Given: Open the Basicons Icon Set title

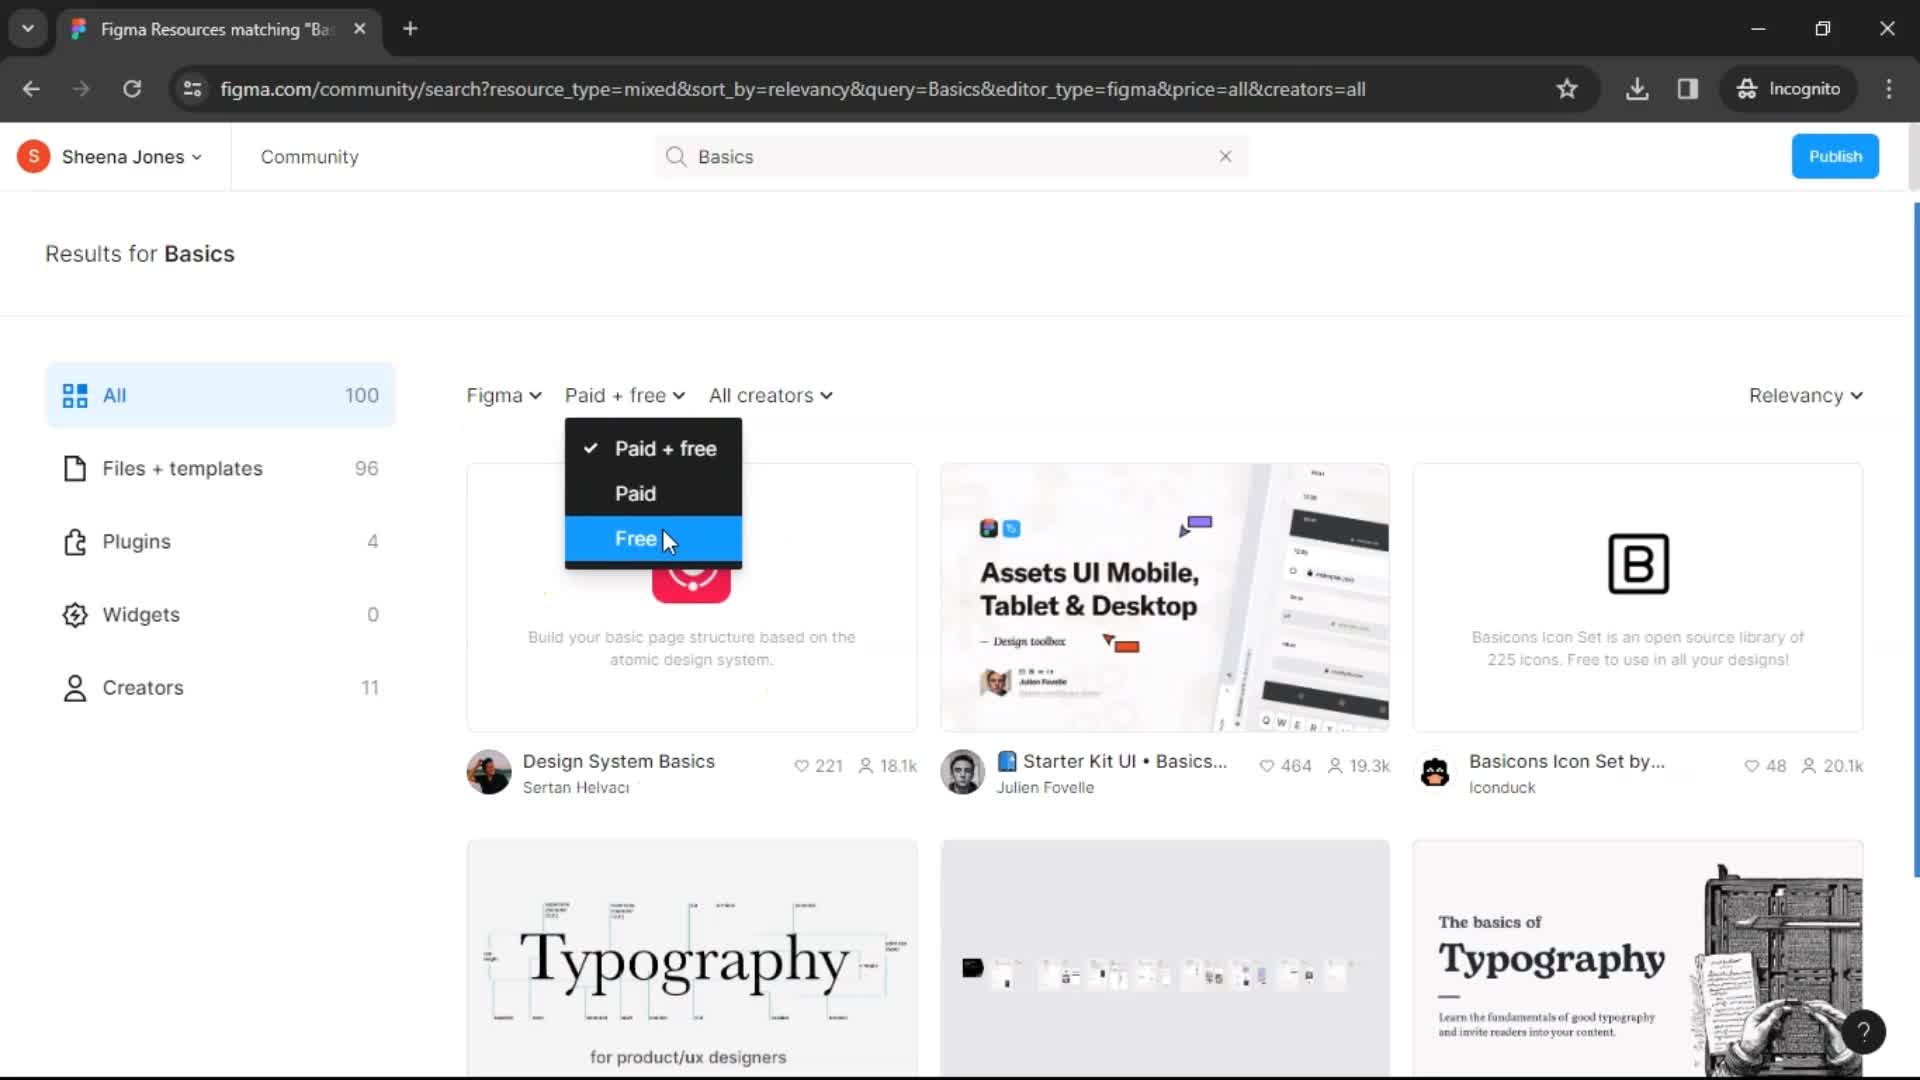Looking at the screenshot, I should pyautogui.click(x=1566, y=762).
